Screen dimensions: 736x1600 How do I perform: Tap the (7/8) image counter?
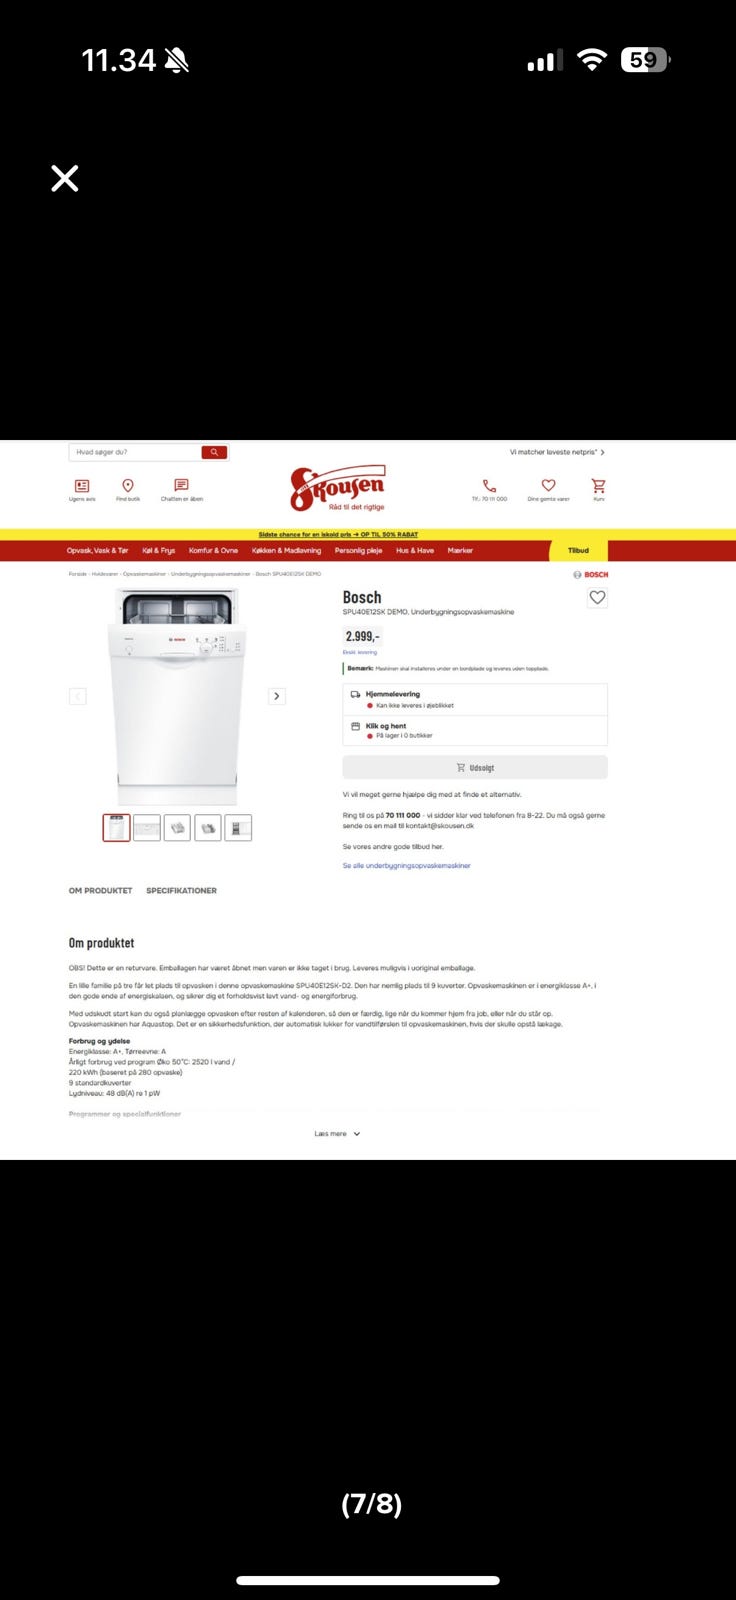click(371, 1504)
